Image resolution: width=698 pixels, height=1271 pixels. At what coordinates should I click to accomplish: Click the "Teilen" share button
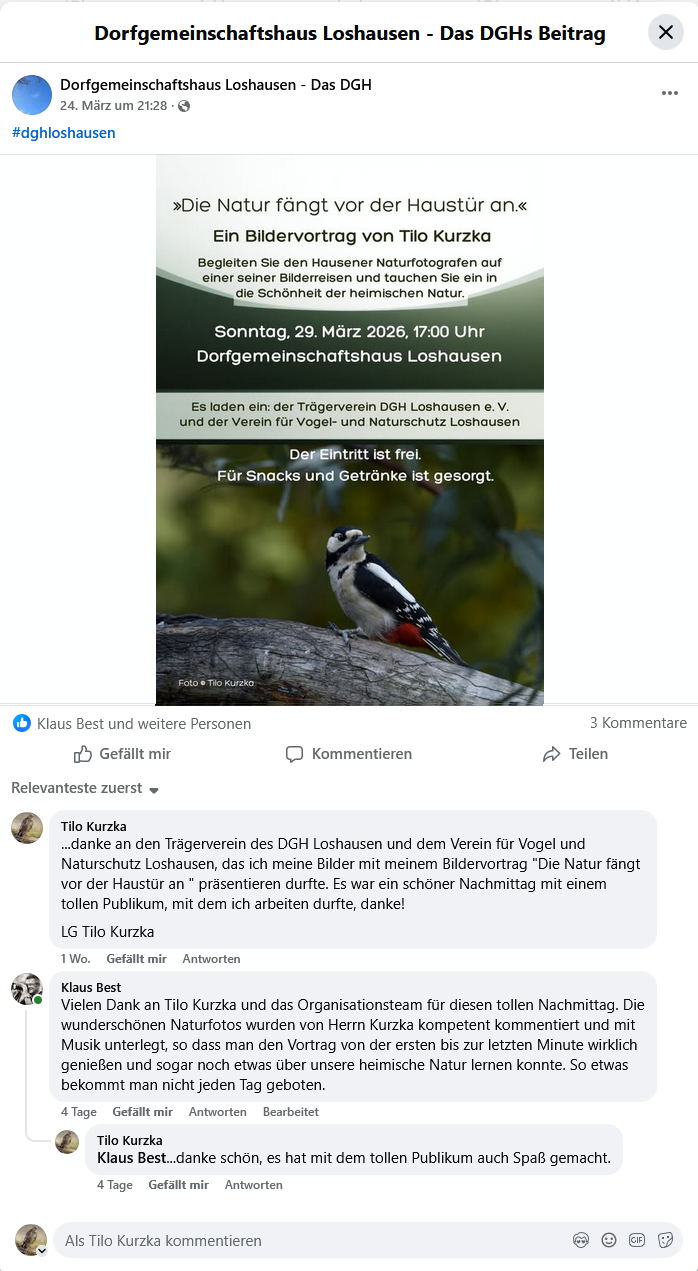(x=575, y=754)
